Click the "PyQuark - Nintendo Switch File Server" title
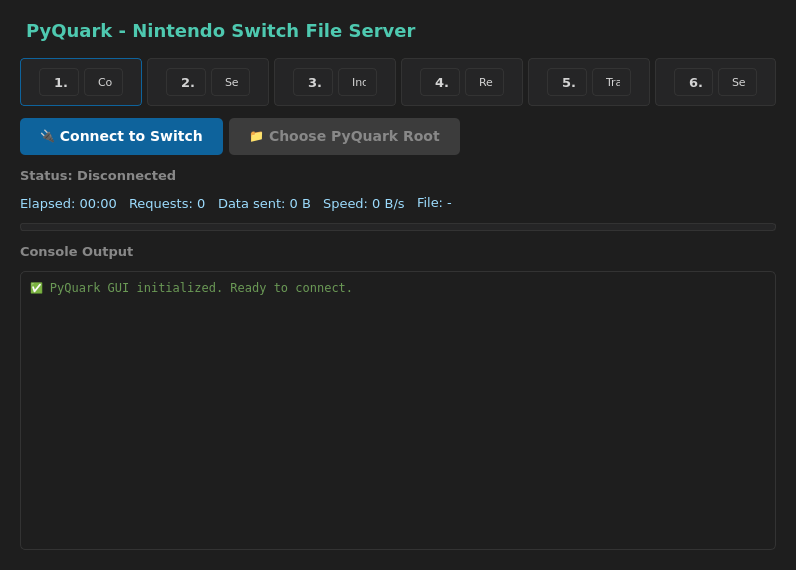The width and height of the screenshot is (796, 570). 221,31
